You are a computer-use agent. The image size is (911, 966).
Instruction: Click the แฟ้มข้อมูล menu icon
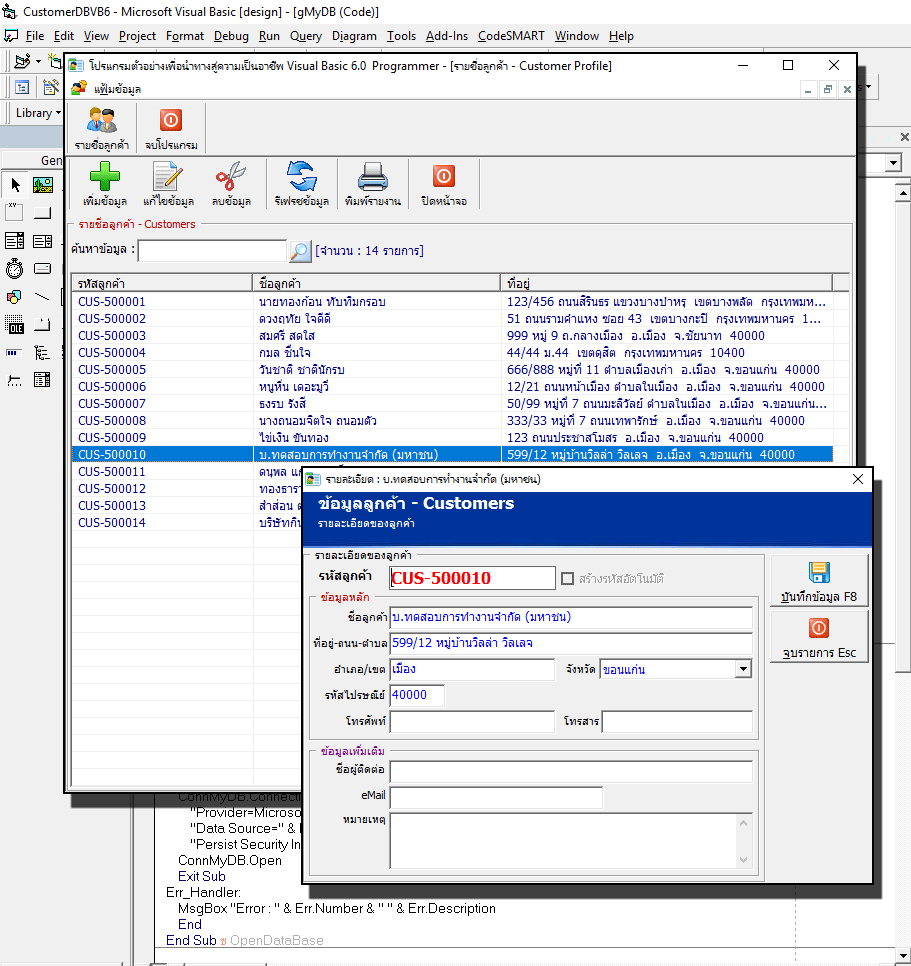click(x=79, y=89)
